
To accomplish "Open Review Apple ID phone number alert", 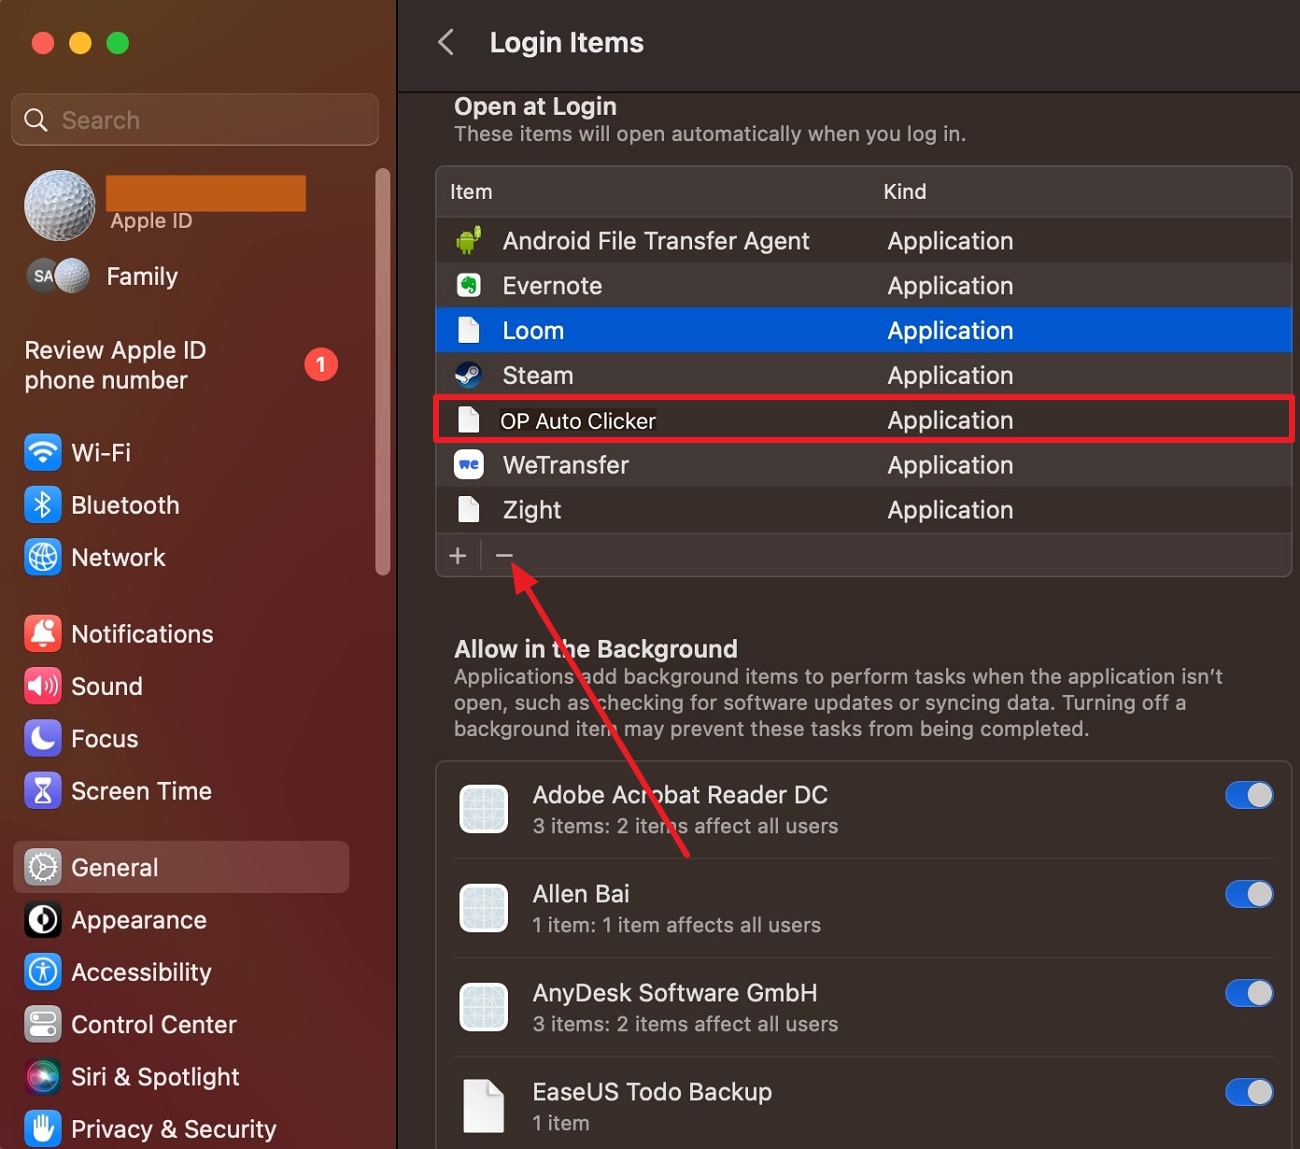I will (180, 365).
